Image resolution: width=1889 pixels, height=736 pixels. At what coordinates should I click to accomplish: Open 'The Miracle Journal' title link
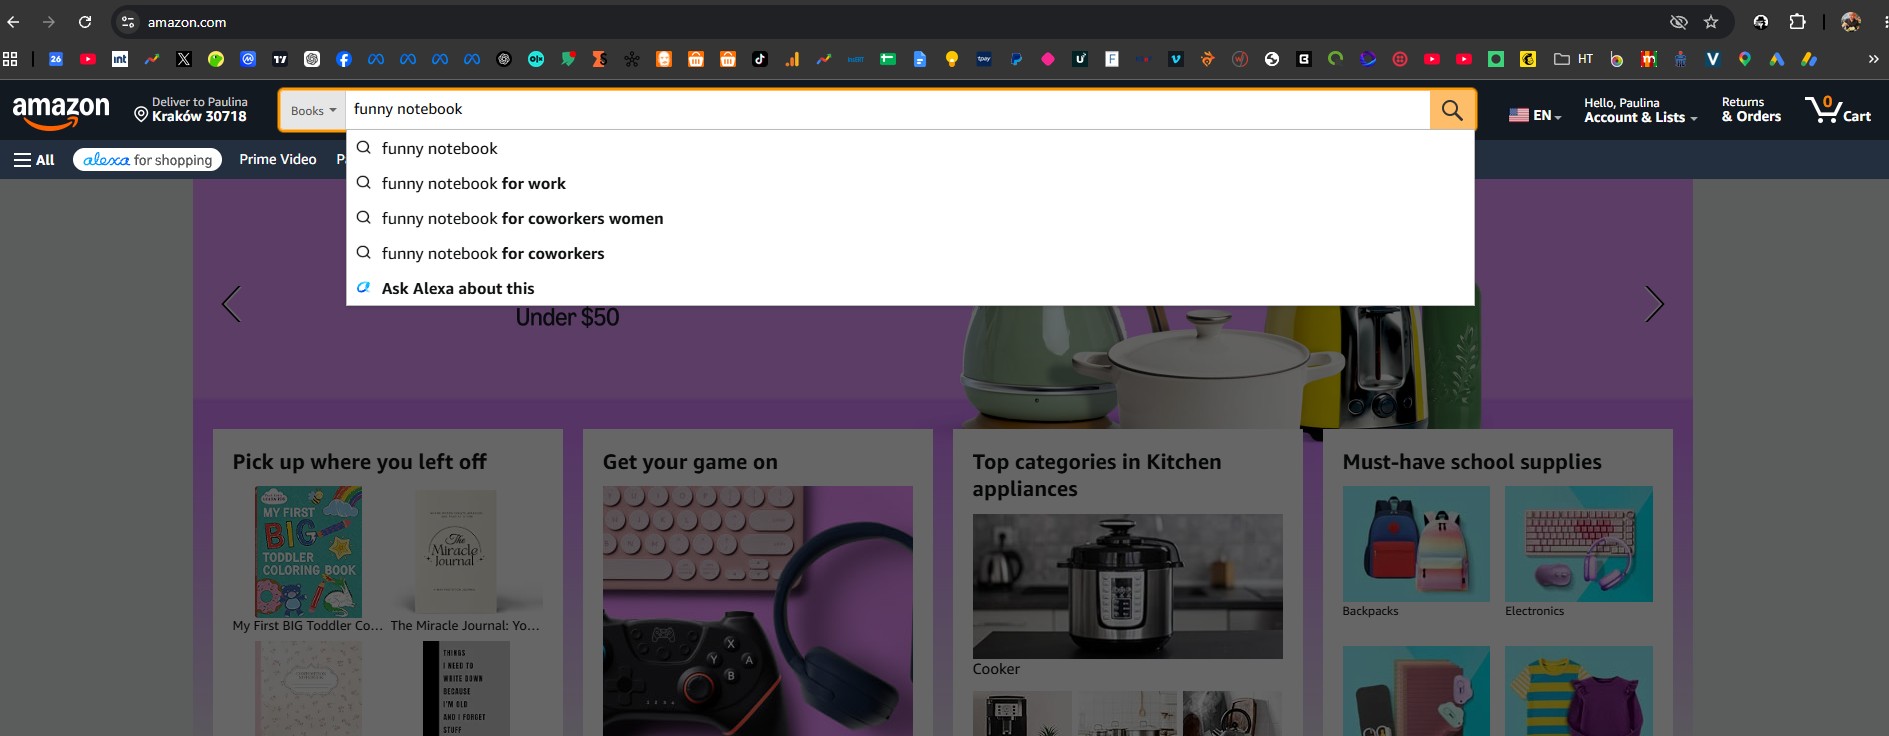pyautogui.click(x=465, y=626)
